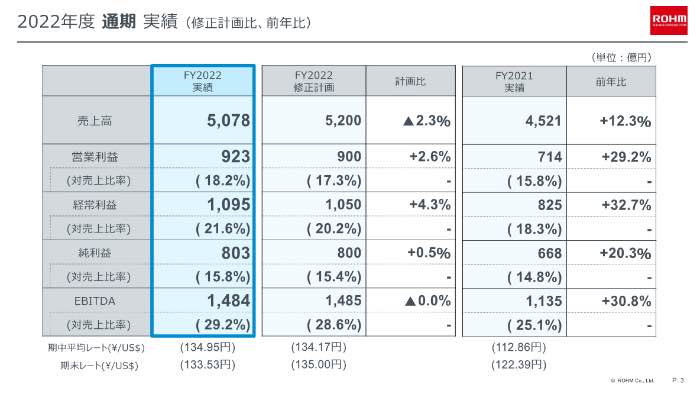Image resolution: width=700 pixels, height=394 pixels.
Task: Click the FY2021 実績 header
Action: click(514, 82)
